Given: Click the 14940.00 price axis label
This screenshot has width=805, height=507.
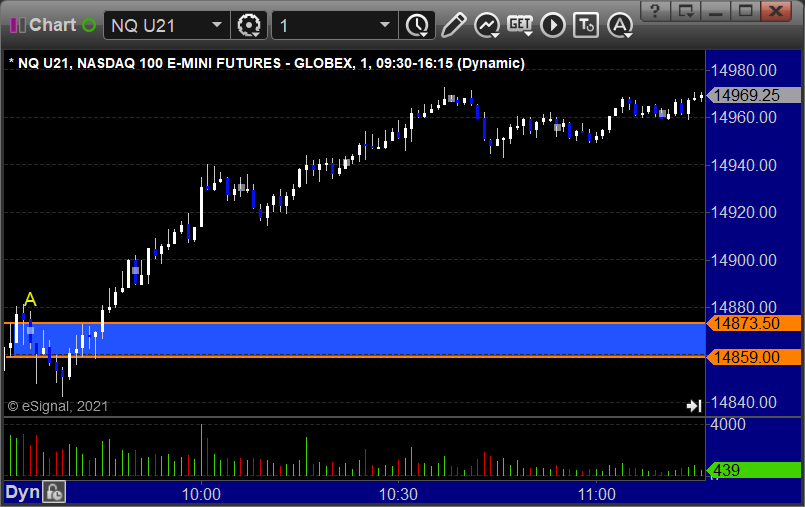Looking at the screenshot, I should [743, 165].
